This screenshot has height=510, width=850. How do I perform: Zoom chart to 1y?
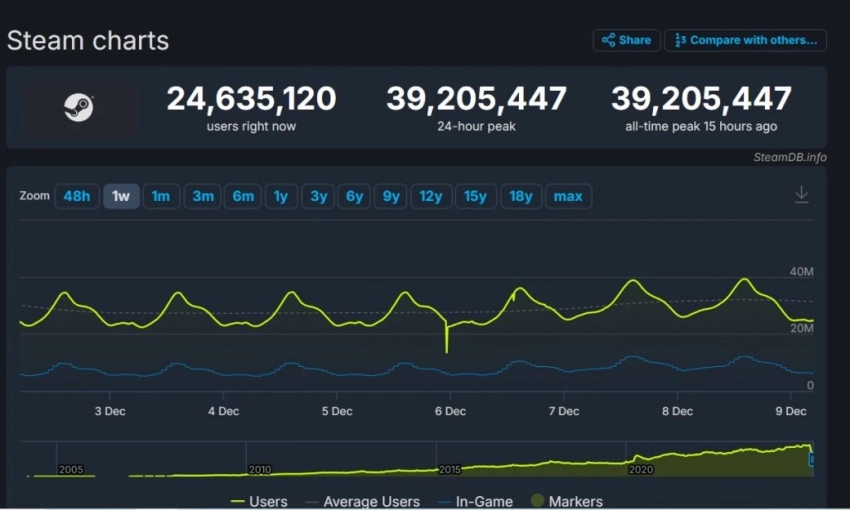click(281, 196)
